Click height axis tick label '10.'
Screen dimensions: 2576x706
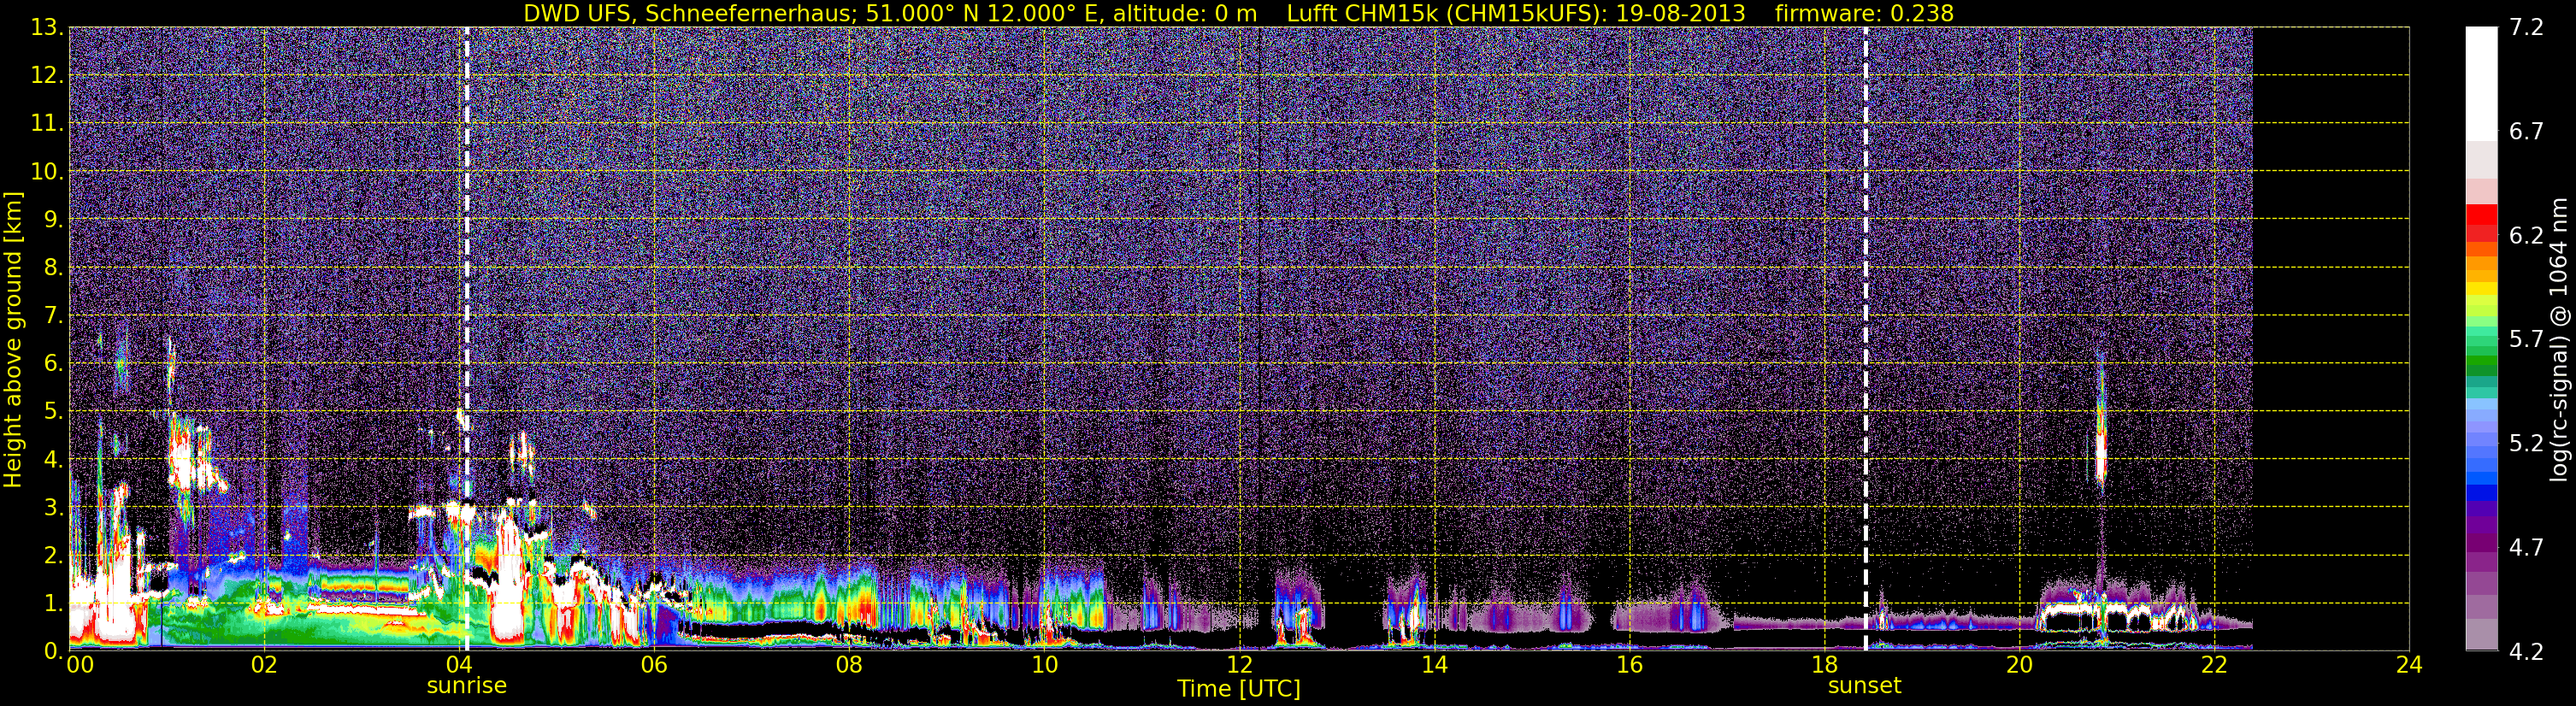pos(47,172)
